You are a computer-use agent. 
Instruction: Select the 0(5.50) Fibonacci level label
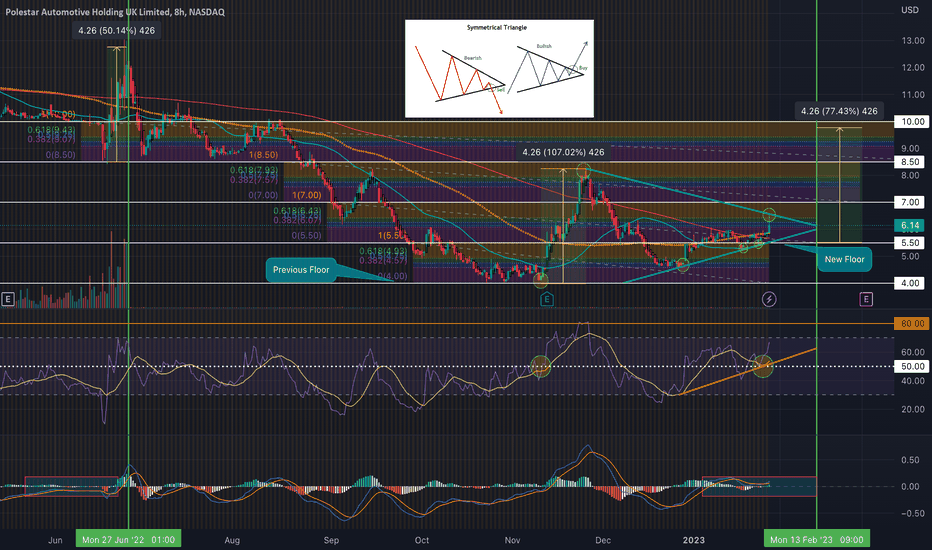pyautogui.click(x=306, y=235)
